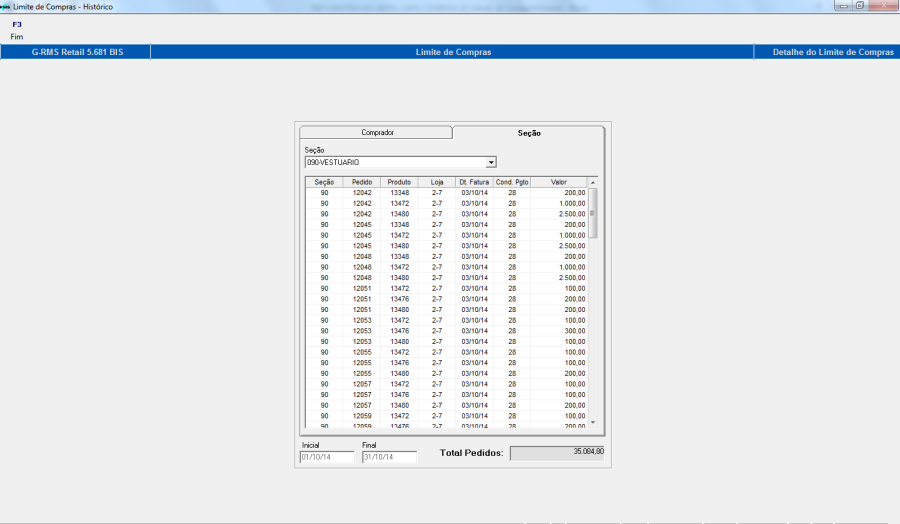The width and height of the screenshot is (900, 524).
Task: Sort by the Pedido column header
Action: coord(362,182)
